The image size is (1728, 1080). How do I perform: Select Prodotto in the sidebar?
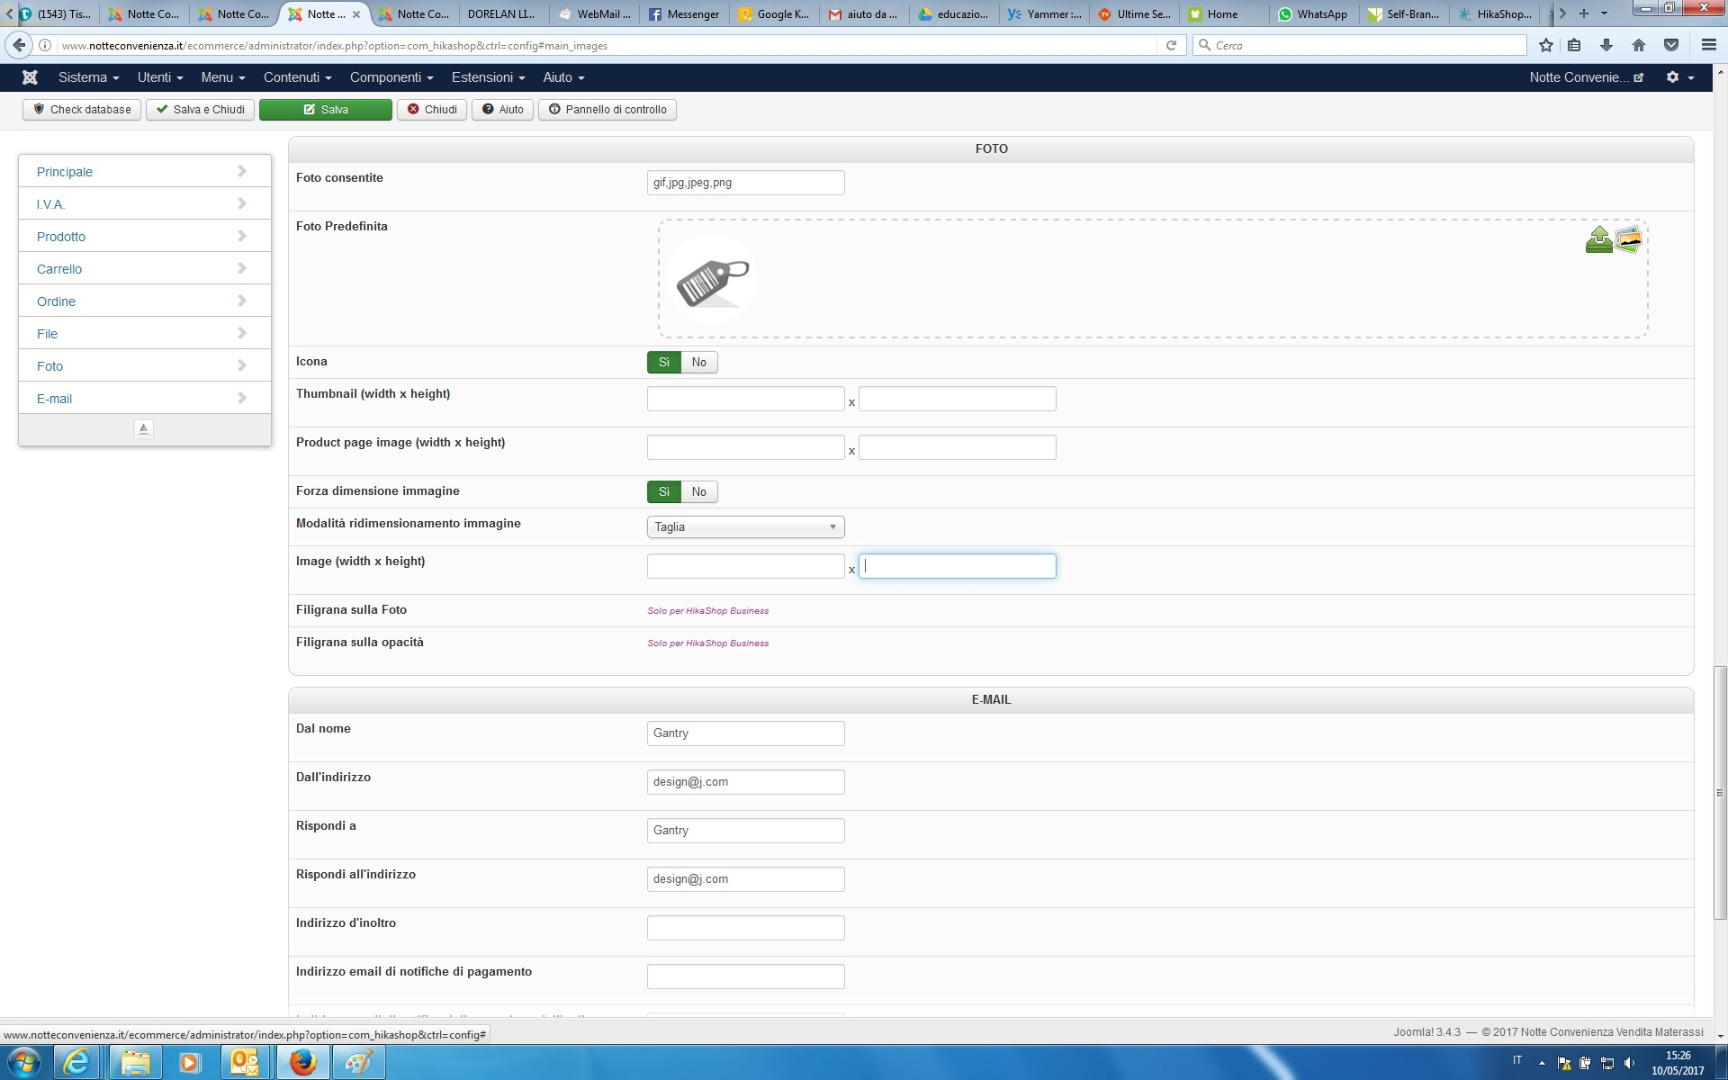tap(145, 236)
